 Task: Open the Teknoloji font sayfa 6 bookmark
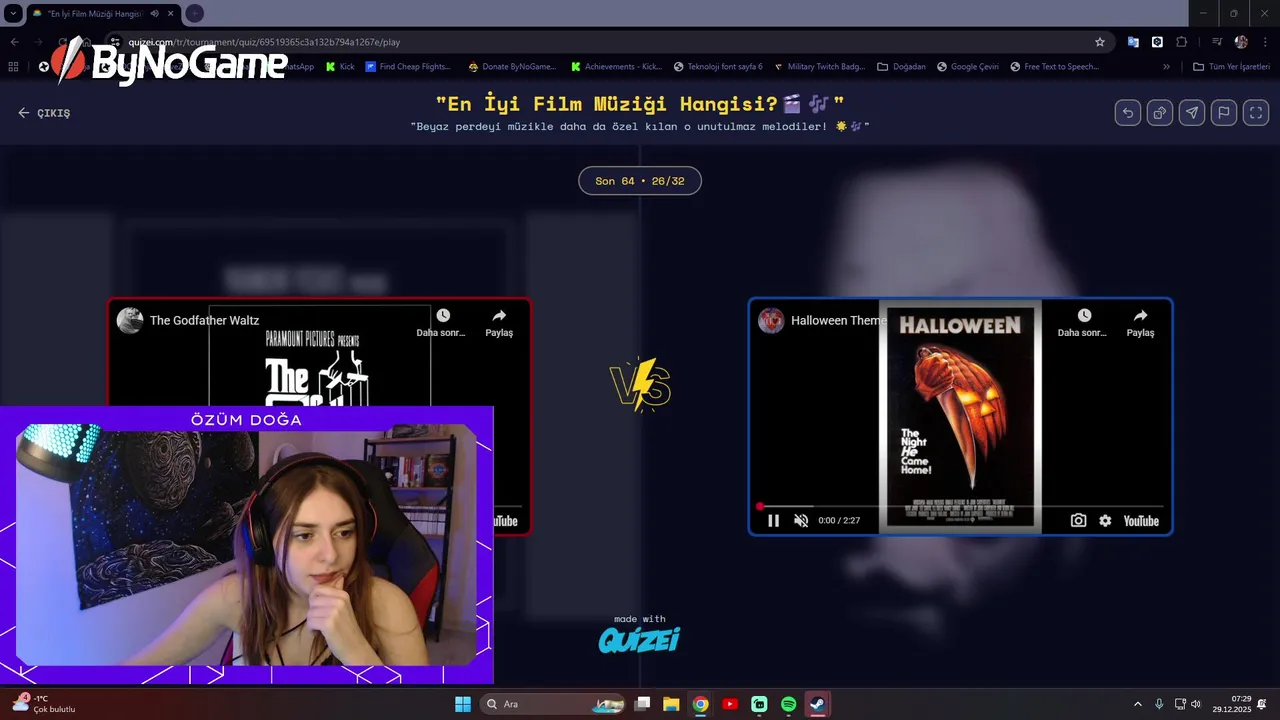click(718, 67)
